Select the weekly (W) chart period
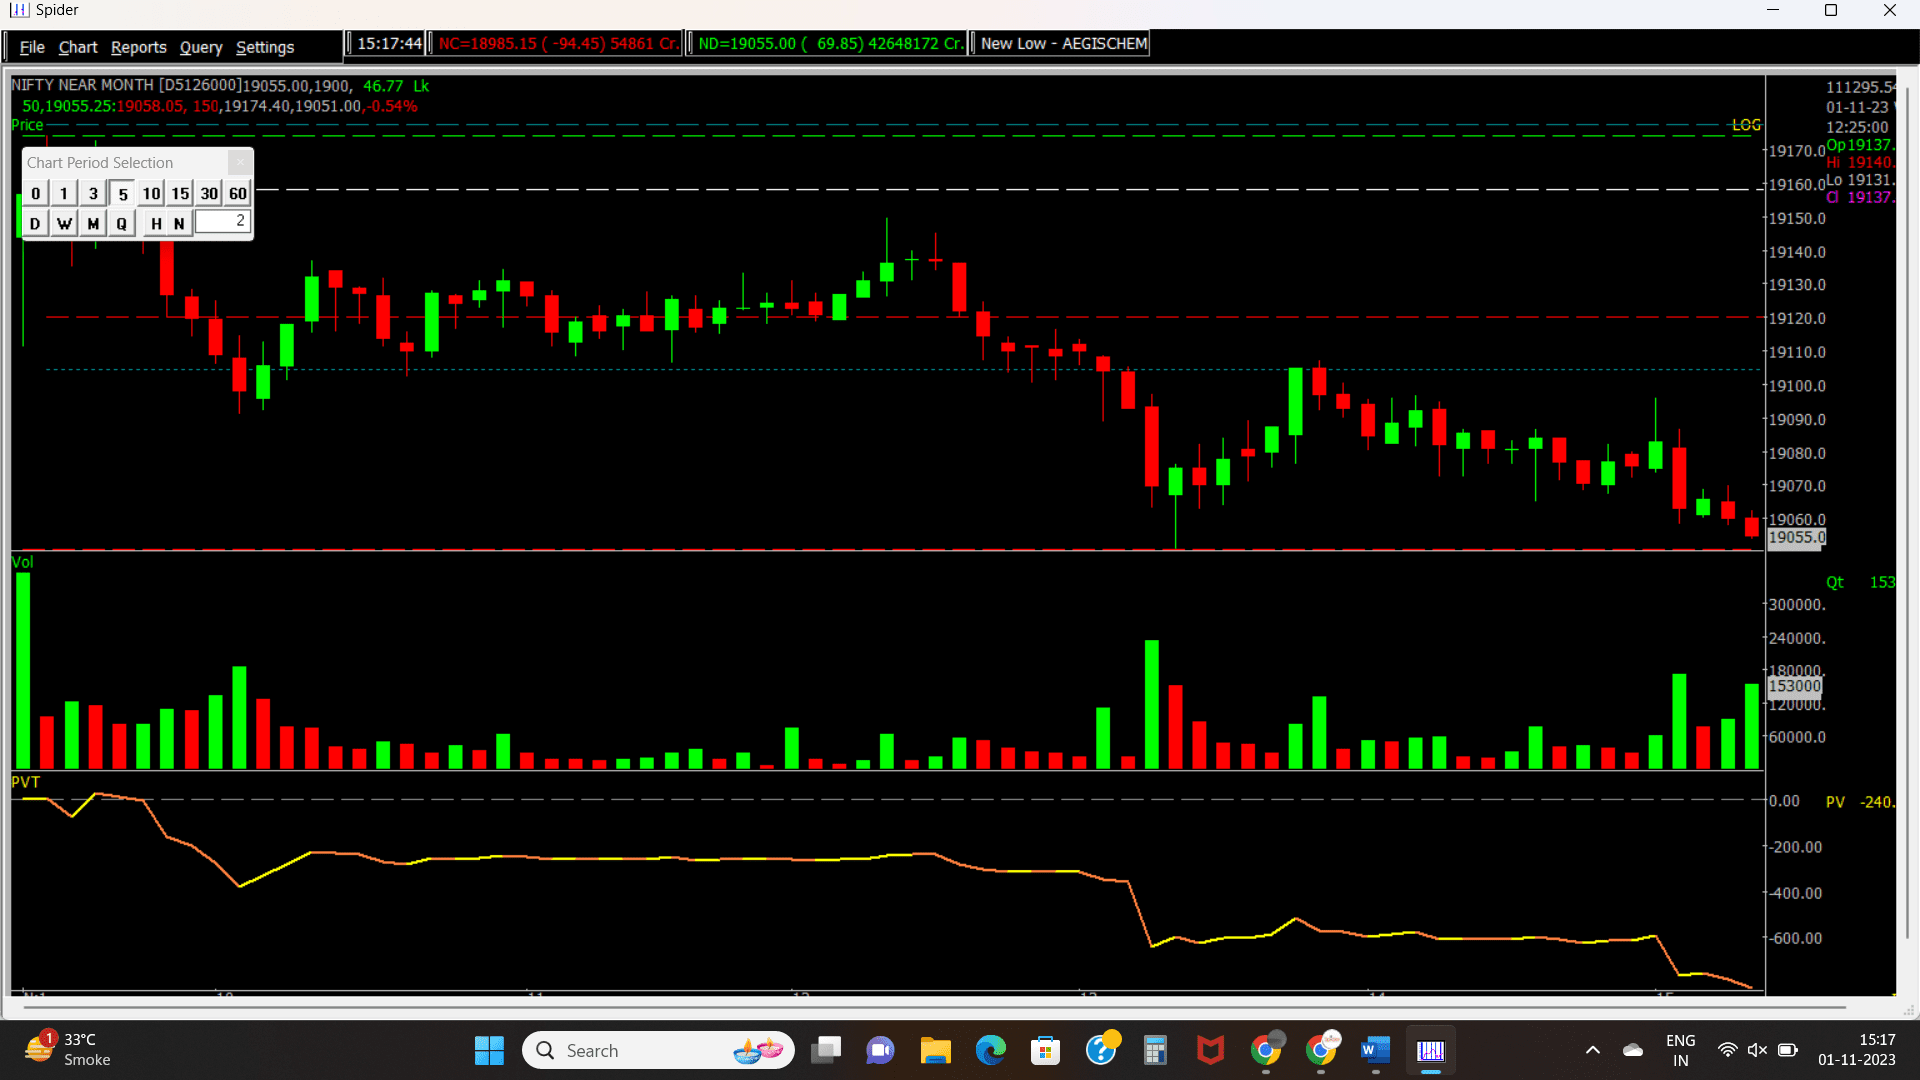 (64, 223)
